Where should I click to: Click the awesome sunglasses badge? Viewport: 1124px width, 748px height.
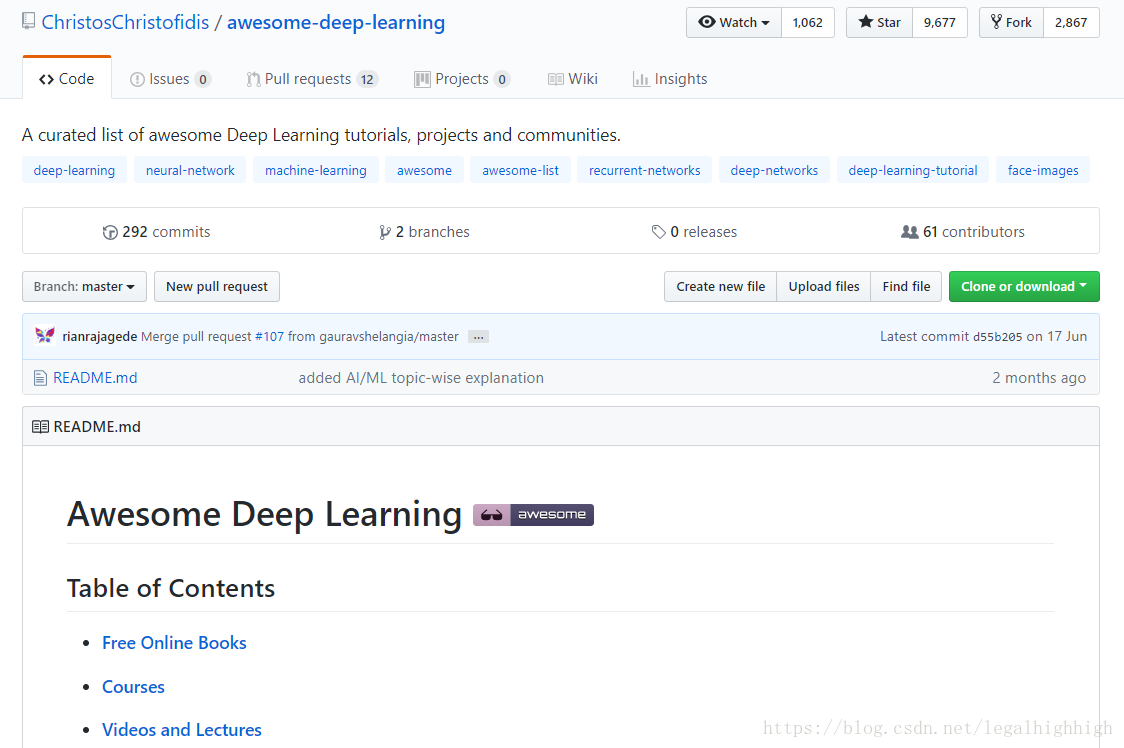[x=533, y=514]
